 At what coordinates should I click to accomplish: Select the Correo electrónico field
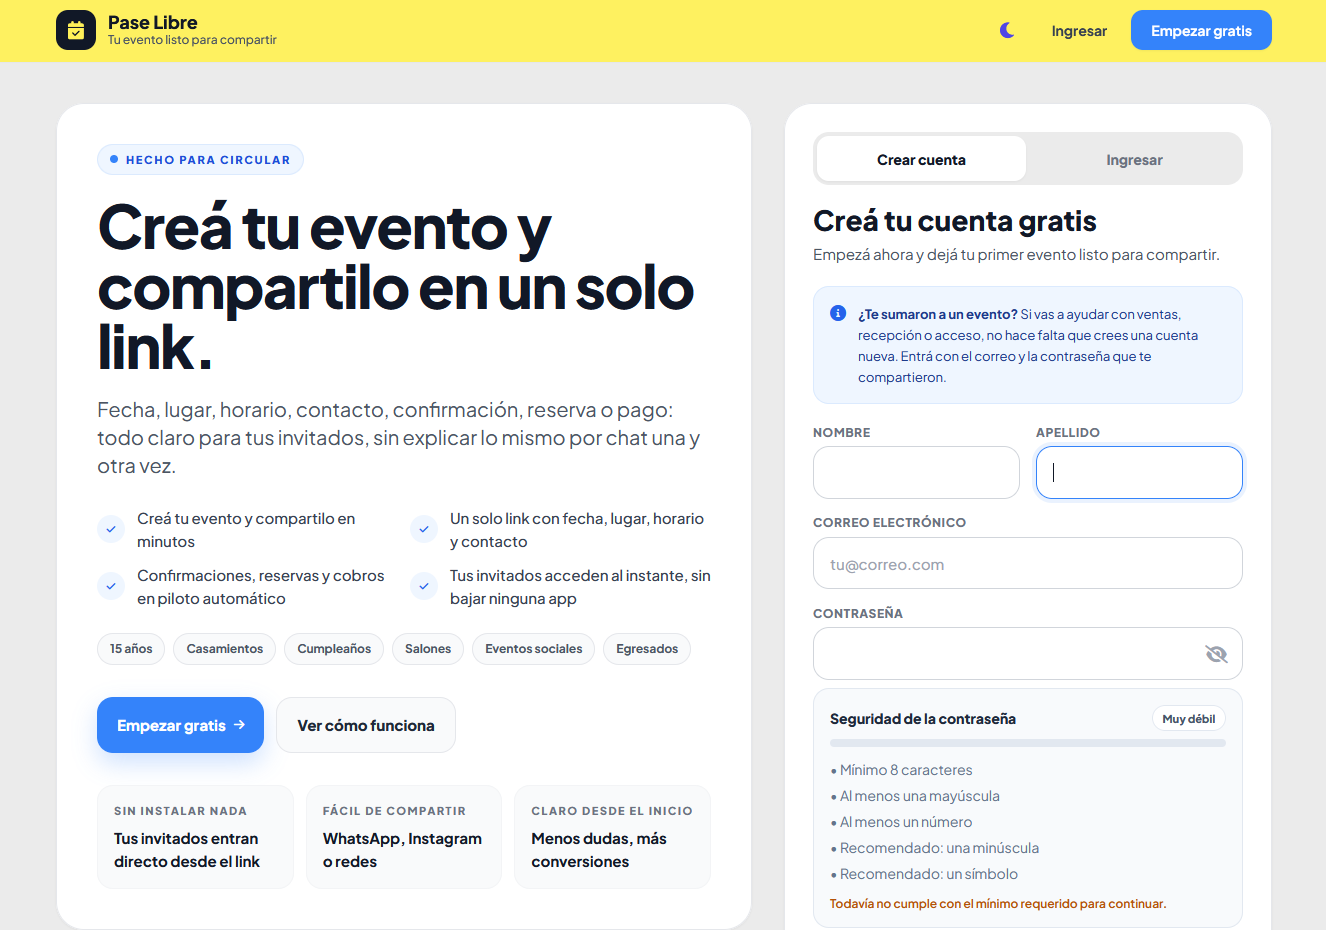pyautogui.click(x=1028, y=564)
